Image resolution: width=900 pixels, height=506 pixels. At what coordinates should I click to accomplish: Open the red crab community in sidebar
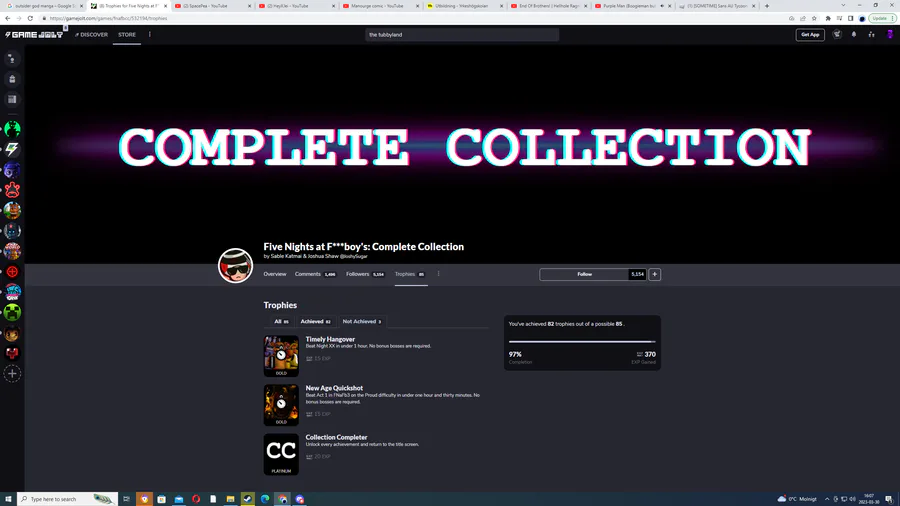coord(12,190)
